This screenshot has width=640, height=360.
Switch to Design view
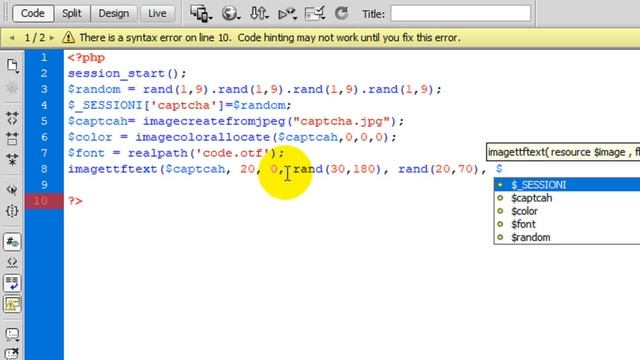coord(113,13)
